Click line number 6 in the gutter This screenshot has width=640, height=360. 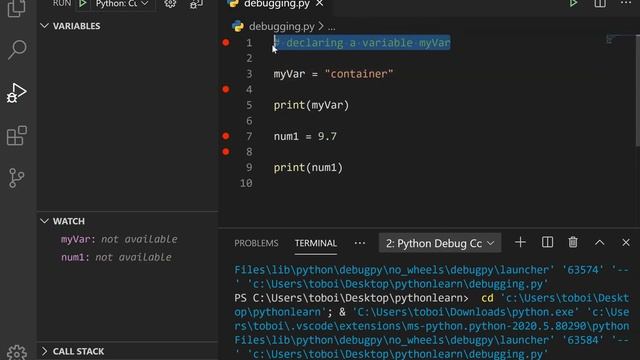coord(249,121)
